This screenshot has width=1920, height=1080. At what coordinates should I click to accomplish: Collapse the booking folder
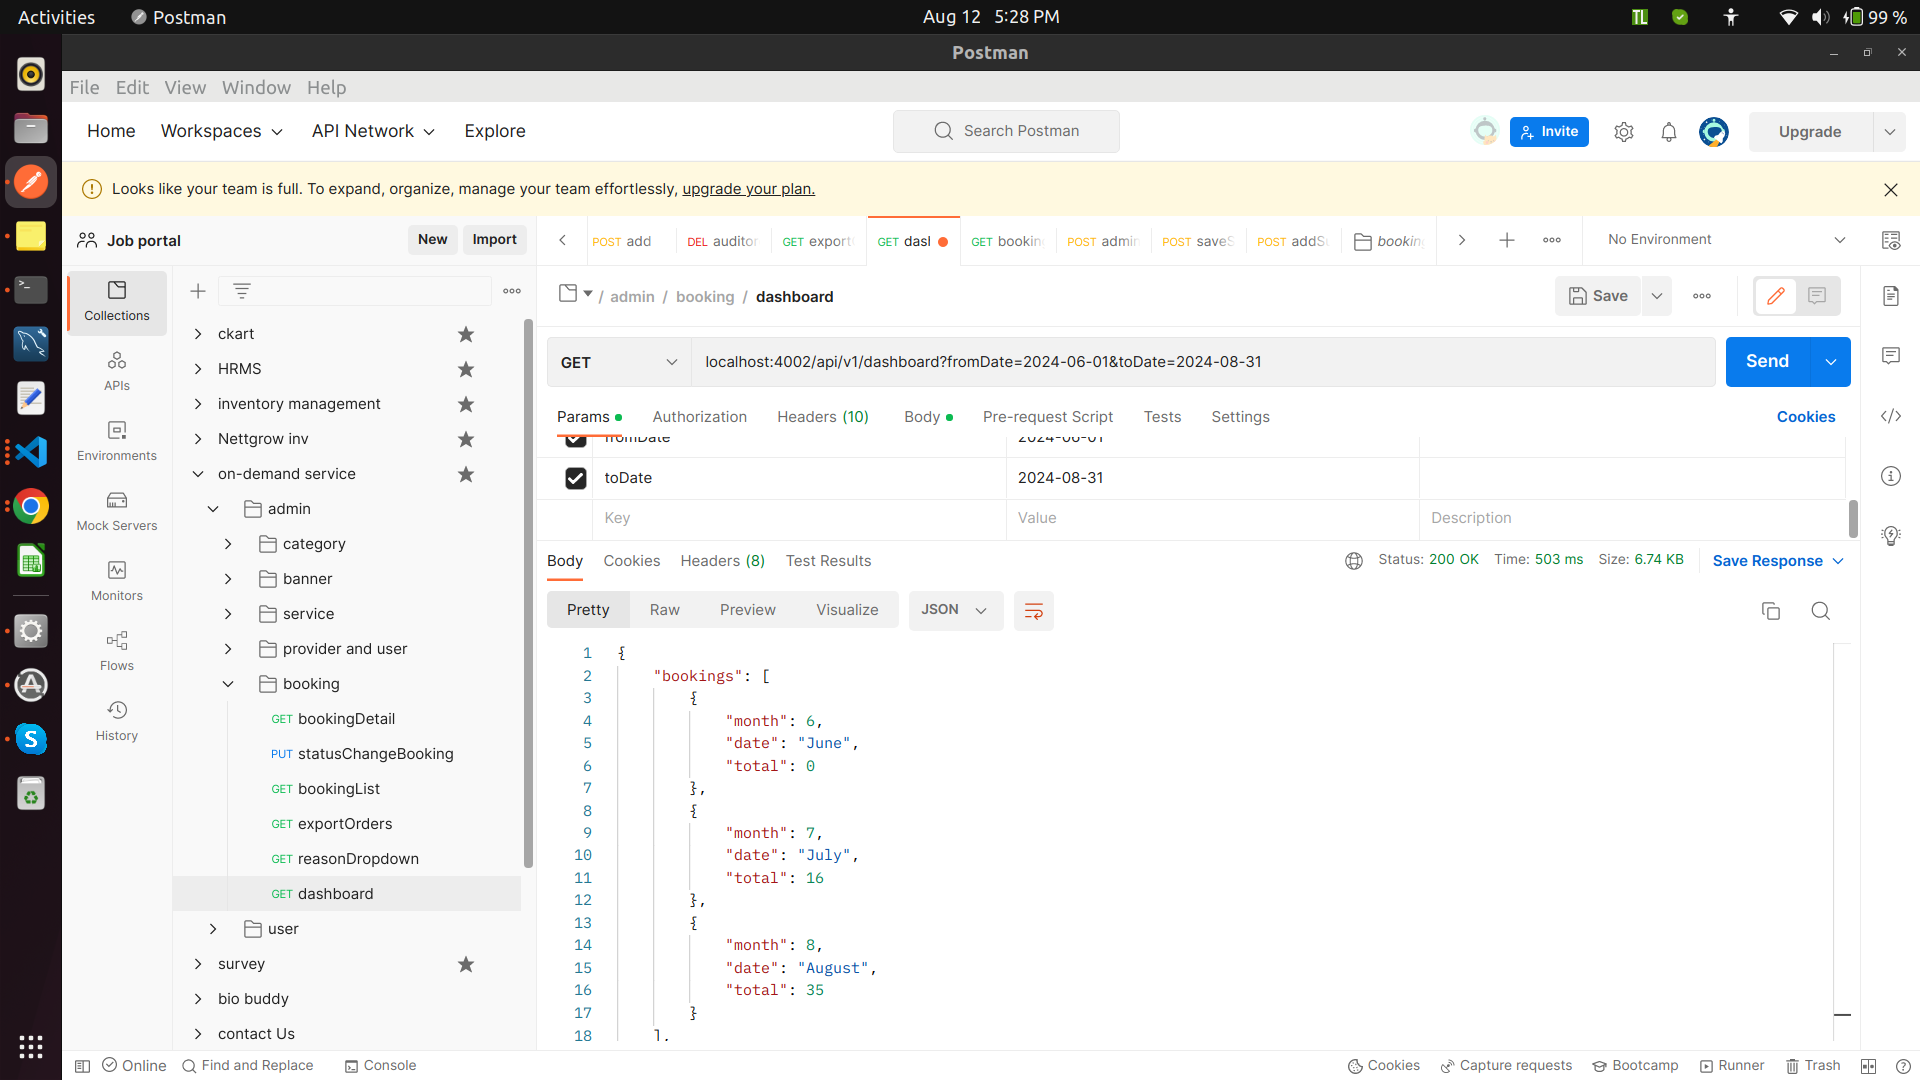pyautogui.click(x=228, y=684)
